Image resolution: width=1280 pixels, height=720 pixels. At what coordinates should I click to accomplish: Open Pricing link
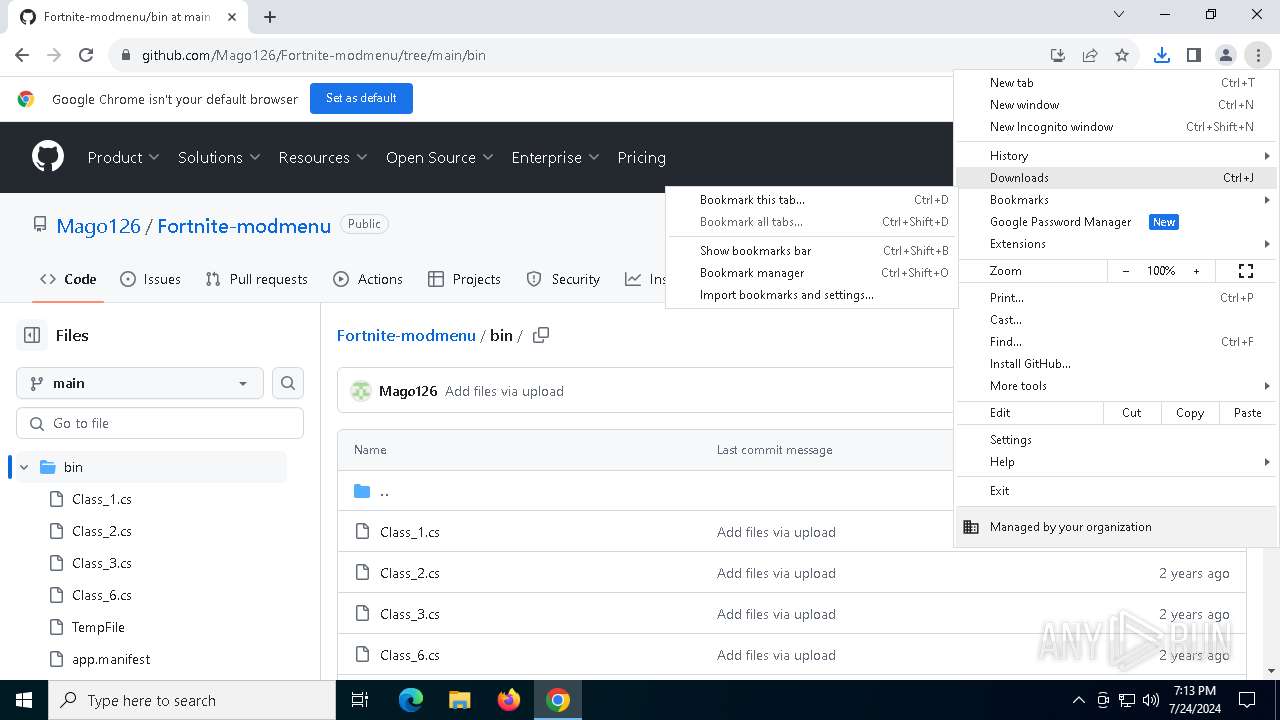(x=641, y=157)
